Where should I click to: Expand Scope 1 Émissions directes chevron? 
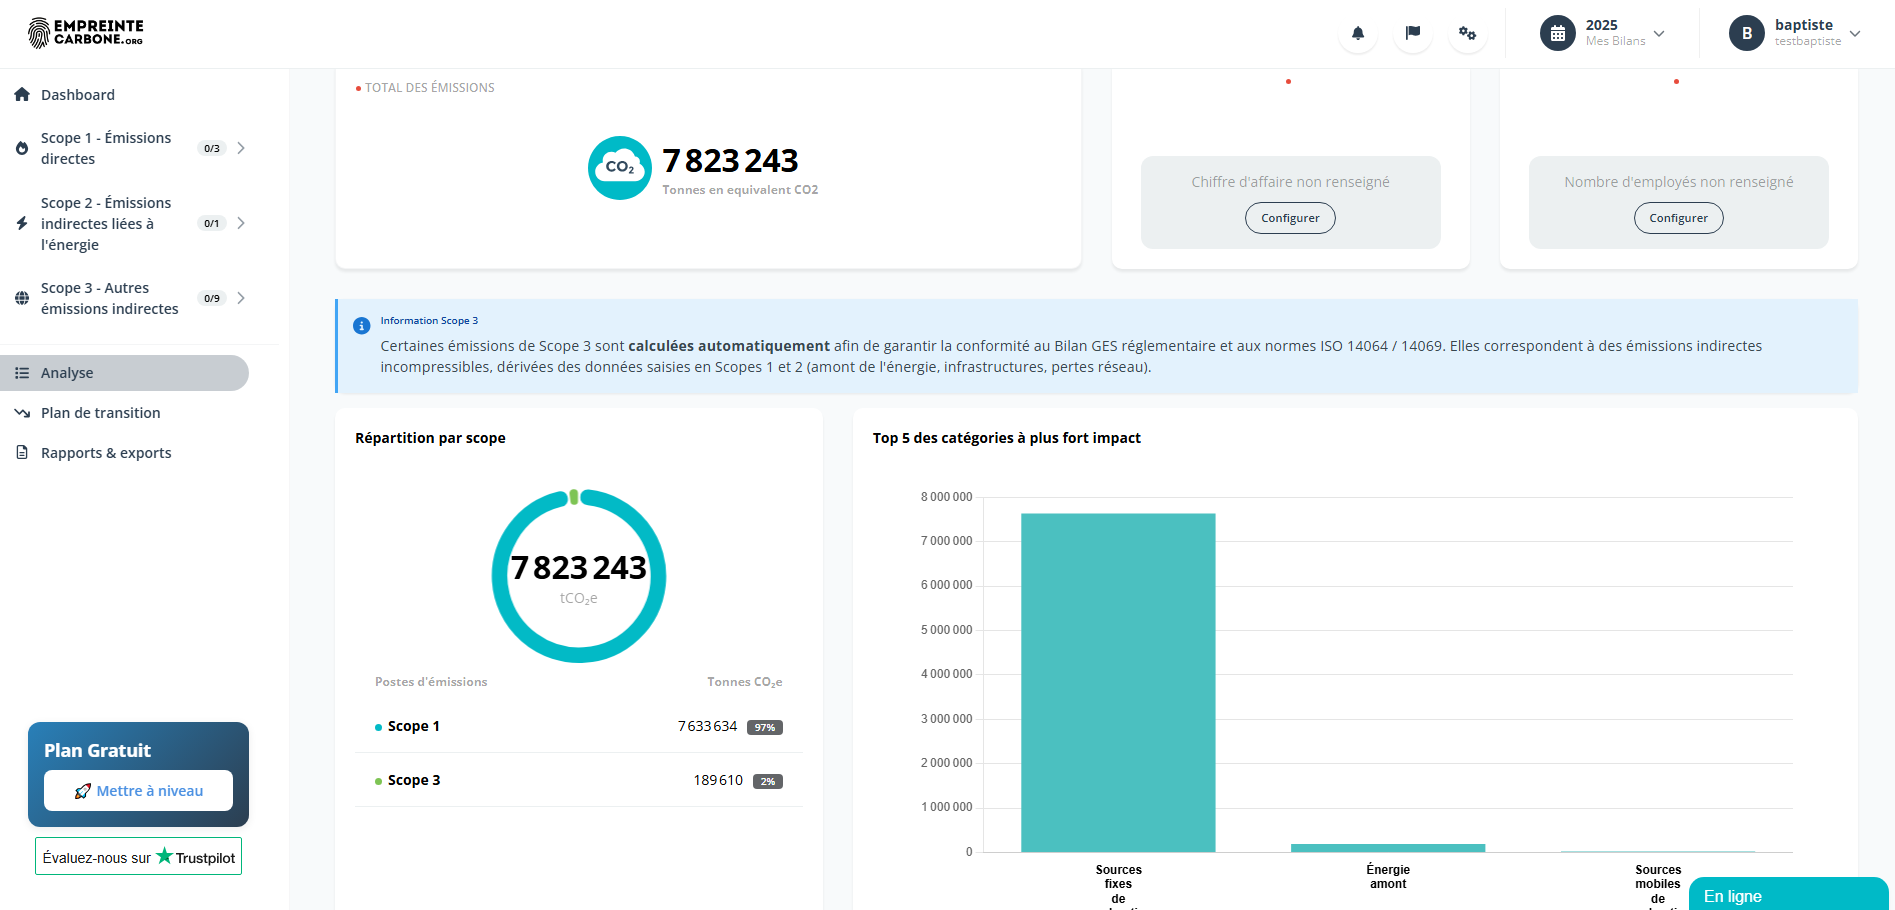(241, 148)
